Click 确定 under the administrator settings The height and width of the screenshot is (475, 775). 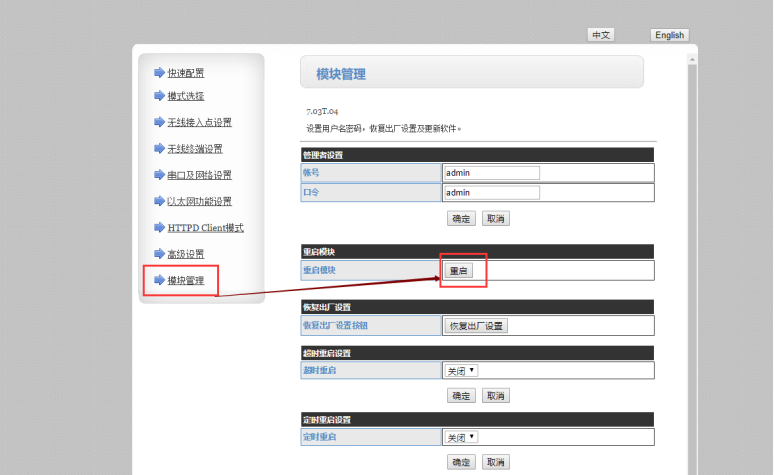pyautogui.click(x=461, y=217)
